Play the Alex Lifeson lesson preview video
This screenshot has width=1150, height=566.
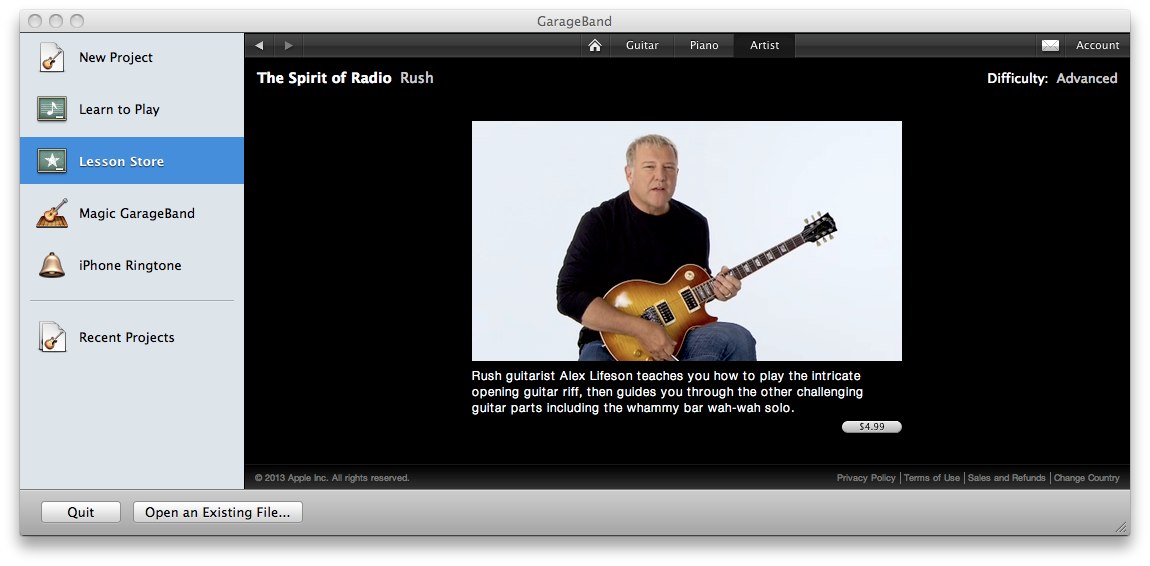pyautogui.click(x=686, y=241)
